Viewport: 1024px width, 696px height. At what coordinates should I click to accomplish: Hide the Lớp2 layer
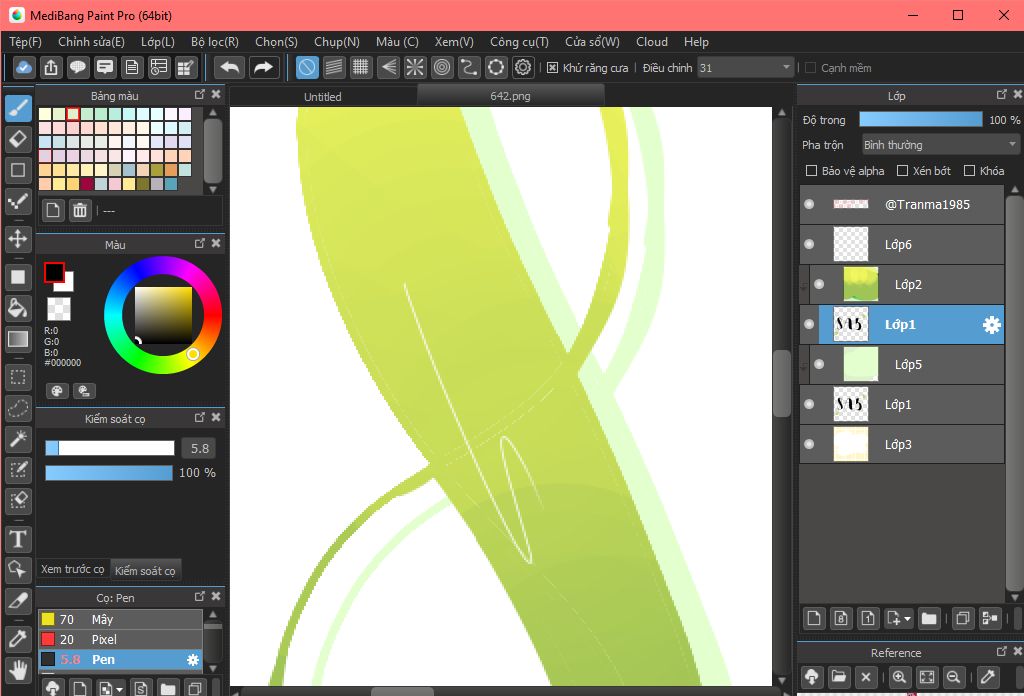pyautogui.click(x=819, y=284)
